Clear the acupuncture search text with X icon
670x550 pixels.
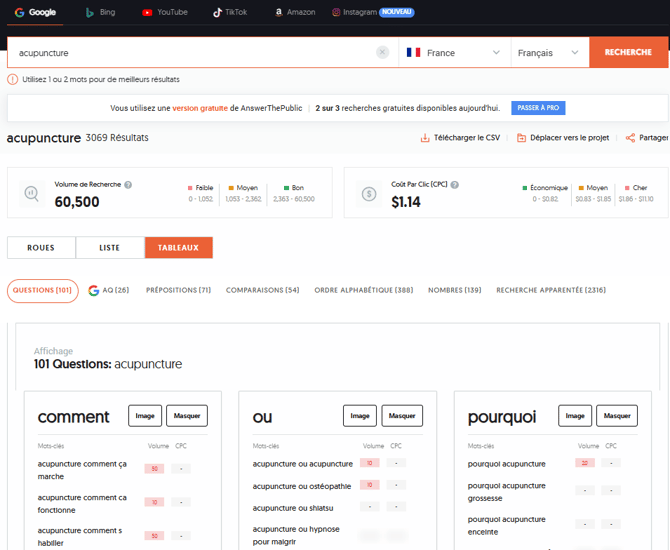382,53
